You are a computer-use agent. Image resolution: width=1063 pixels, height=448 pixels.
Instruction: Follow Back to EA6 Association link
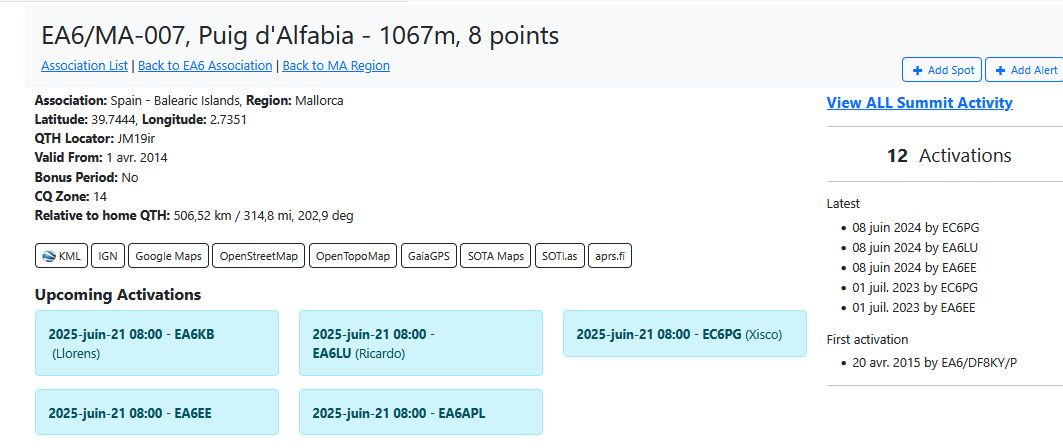point(205,66)
